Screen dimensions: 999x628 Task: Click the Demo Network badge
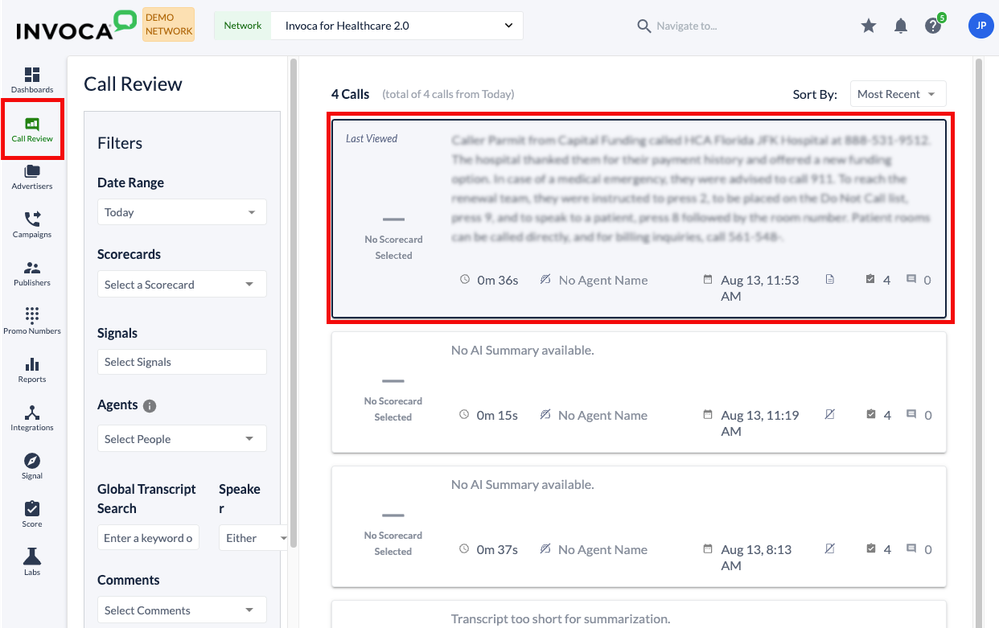click(x=168, y=24)
